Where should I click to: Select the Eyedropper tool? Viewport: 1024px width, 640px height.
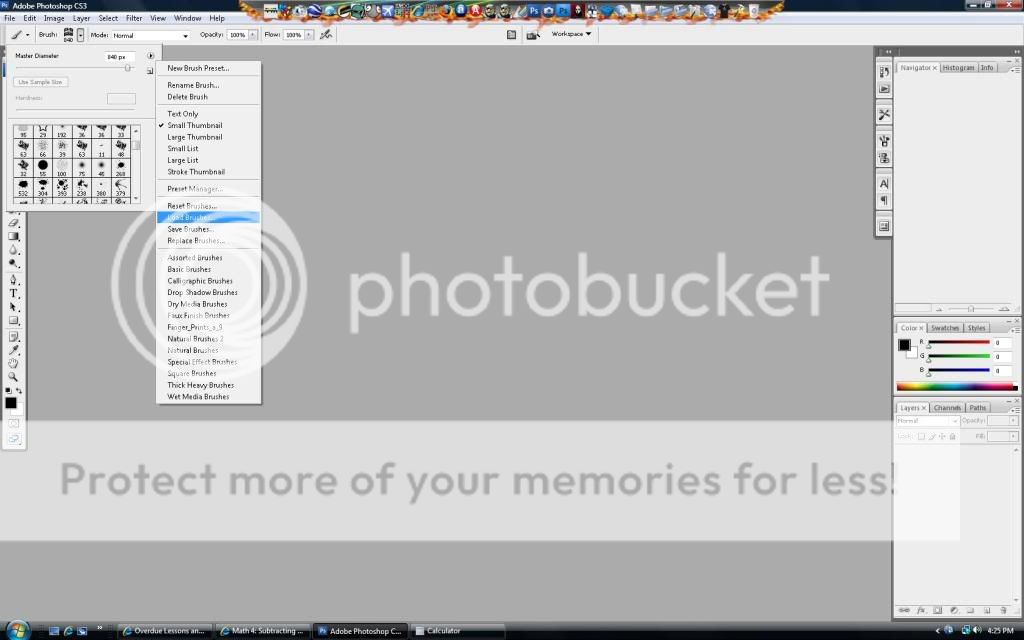13,351
